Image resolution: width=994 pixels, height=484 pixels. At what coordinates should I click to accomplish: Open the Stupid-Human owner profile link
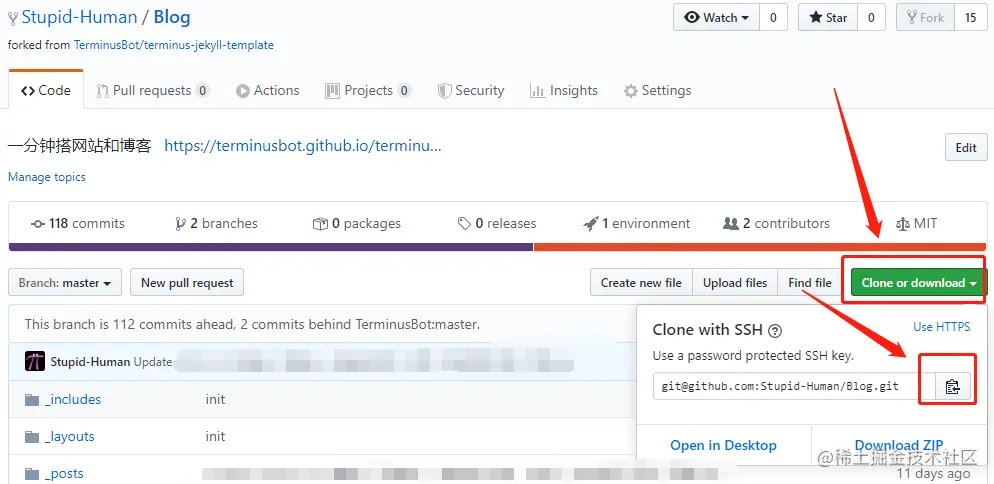tap(79, 17)
